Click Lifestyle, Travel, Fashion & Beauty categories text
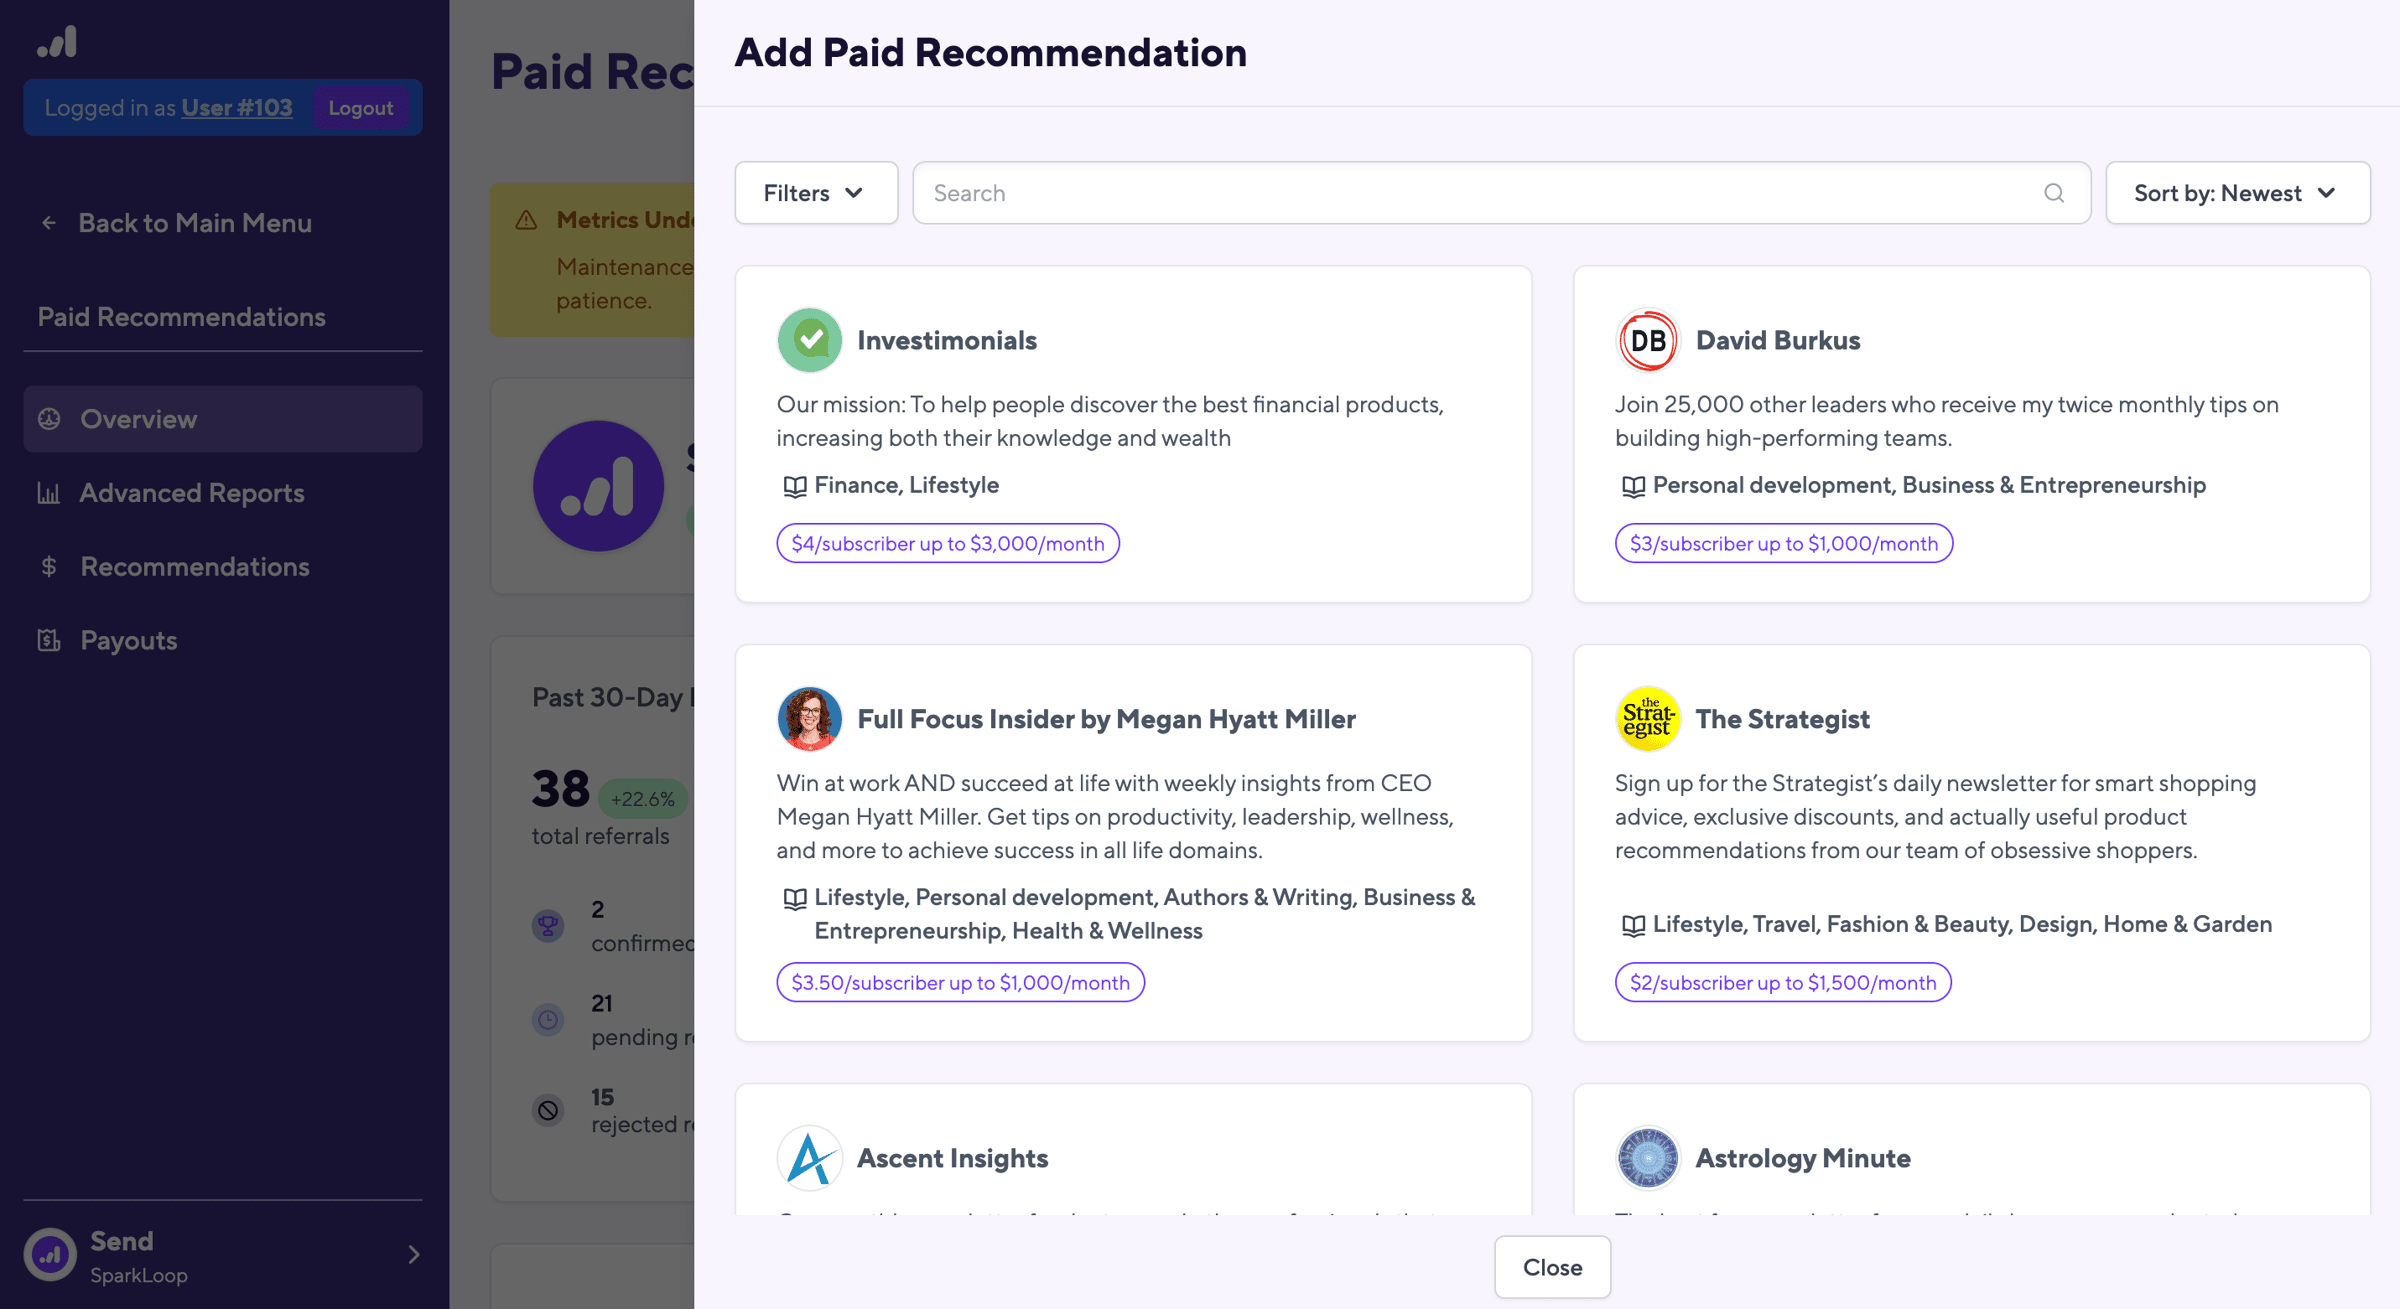Screen dimensions: 2400x1309 pyautogui.click(x=1962, y=924)
